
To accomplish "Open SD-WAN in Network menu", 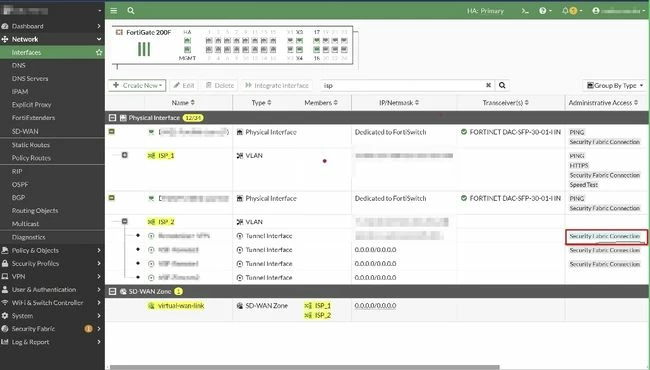I will [25, 131].
